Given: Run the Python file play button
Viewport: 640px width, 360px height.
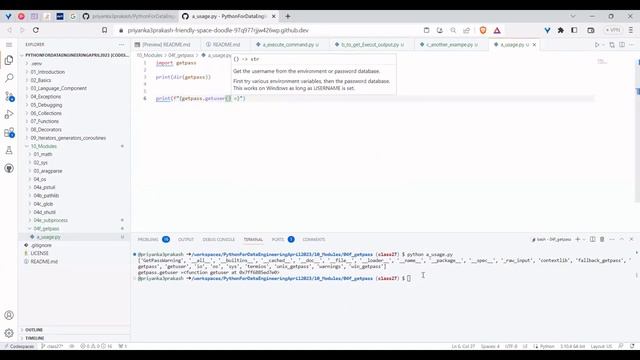Looking at the screenshot, I should (x=597, y=44).
